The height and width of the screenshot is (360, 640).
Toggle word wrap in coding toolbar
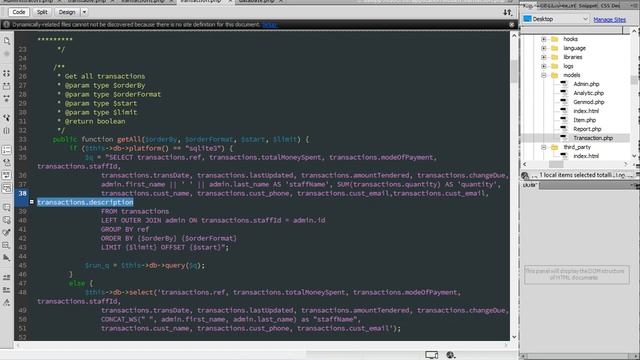[x=7, y=175]
